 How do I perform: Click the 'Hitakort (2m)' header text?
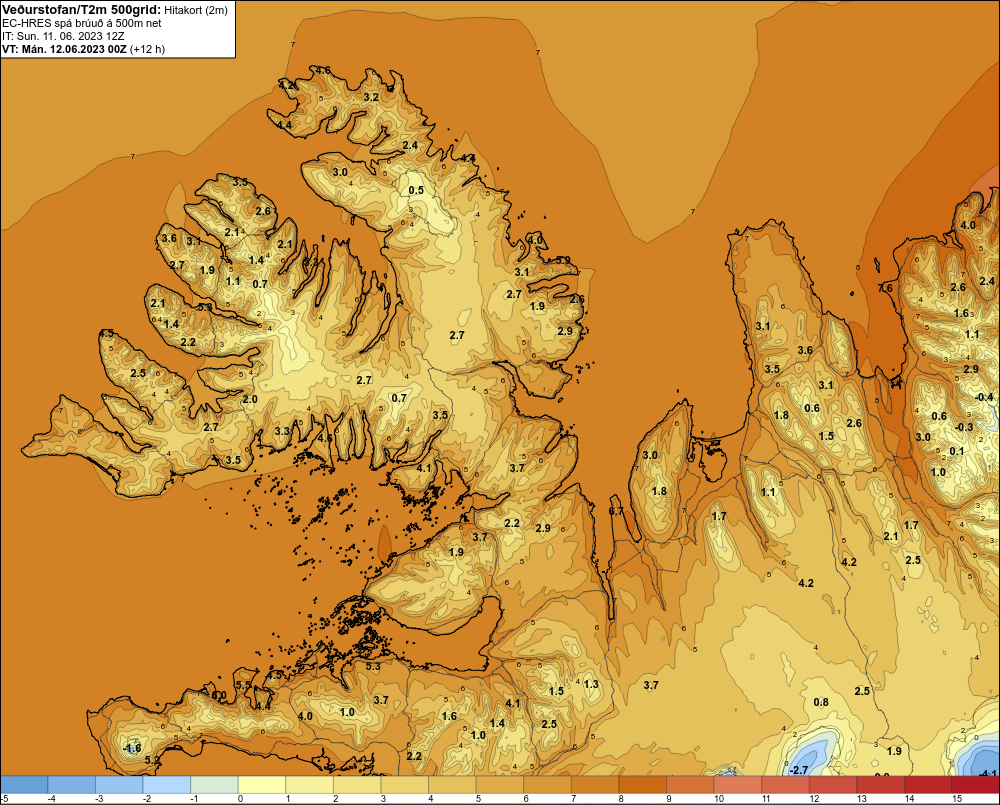(x=195, y=10)
